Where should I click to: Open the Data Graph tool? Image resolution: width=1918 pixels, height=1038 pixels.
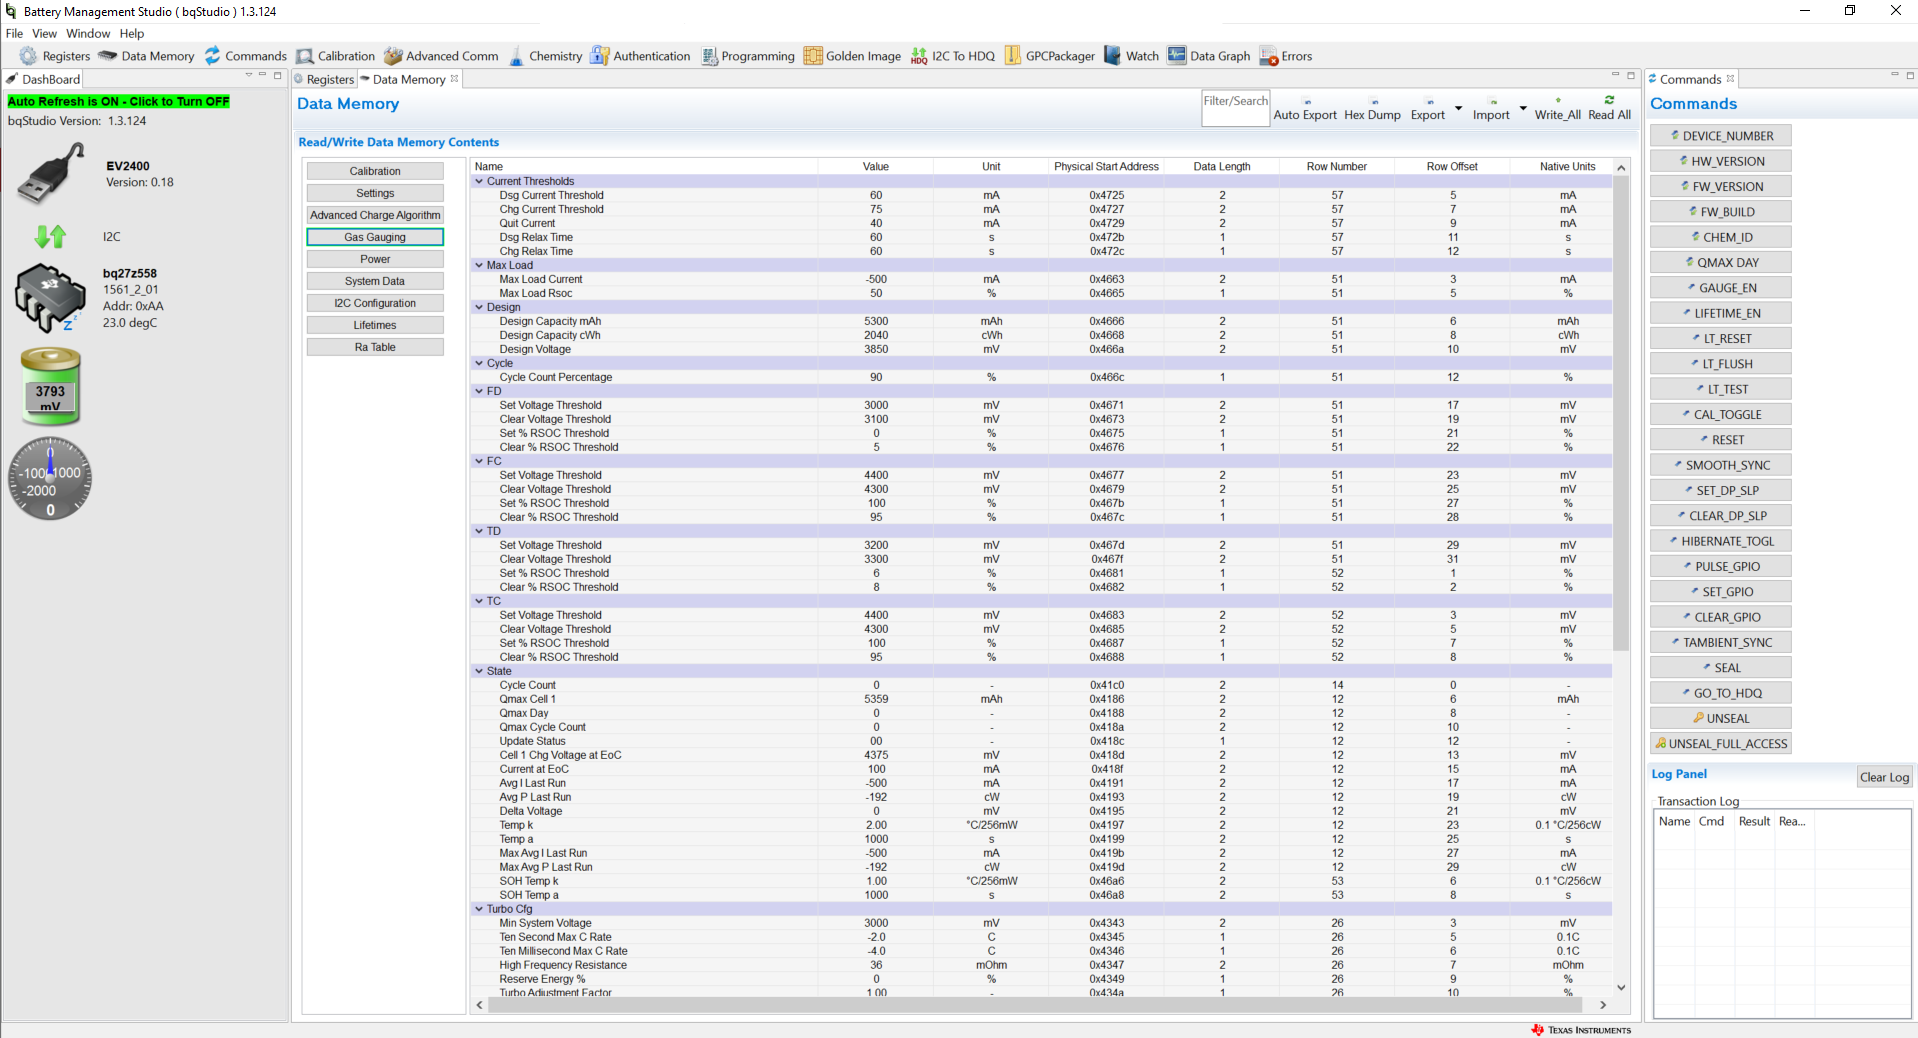[x=1218, y=56]
